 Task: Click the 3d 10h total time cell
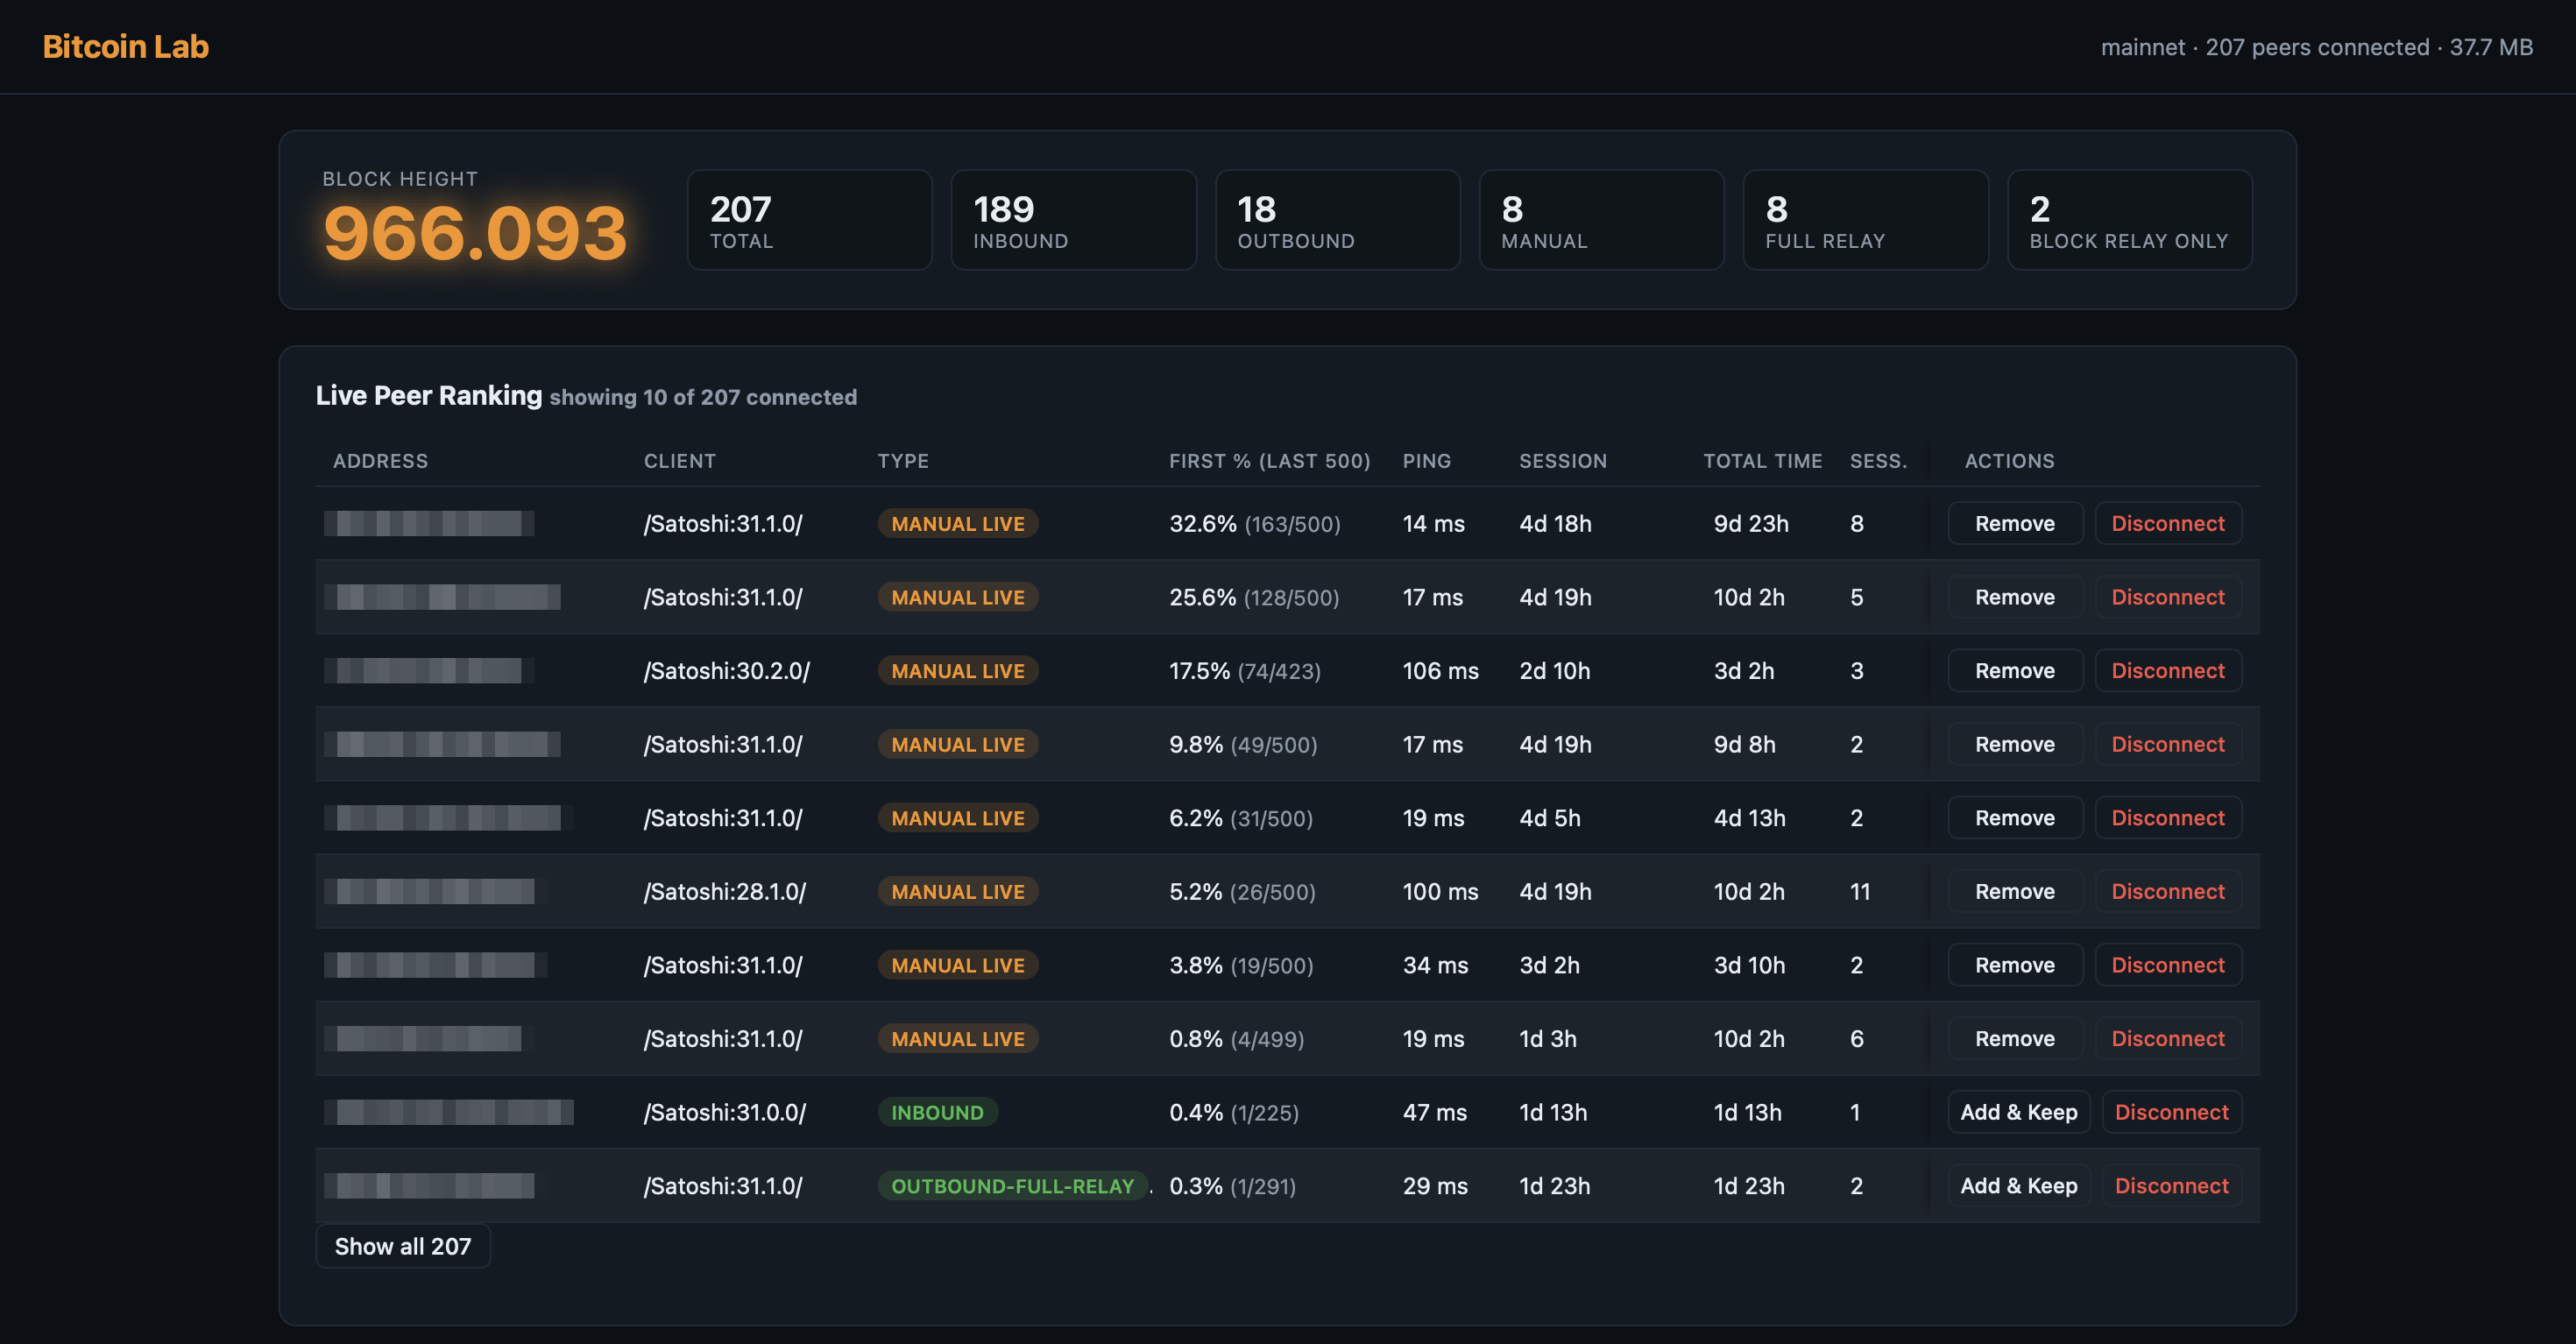pyautogui.click(x=1749, y=965)
